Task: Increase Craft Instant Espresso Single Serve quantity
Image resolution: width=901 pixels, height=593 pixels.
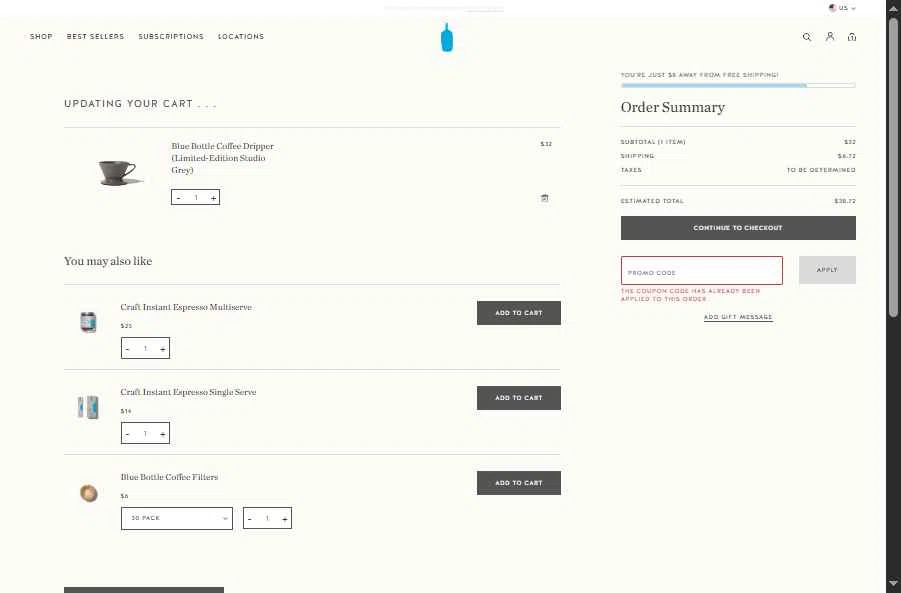Action: tap(163, 434)
